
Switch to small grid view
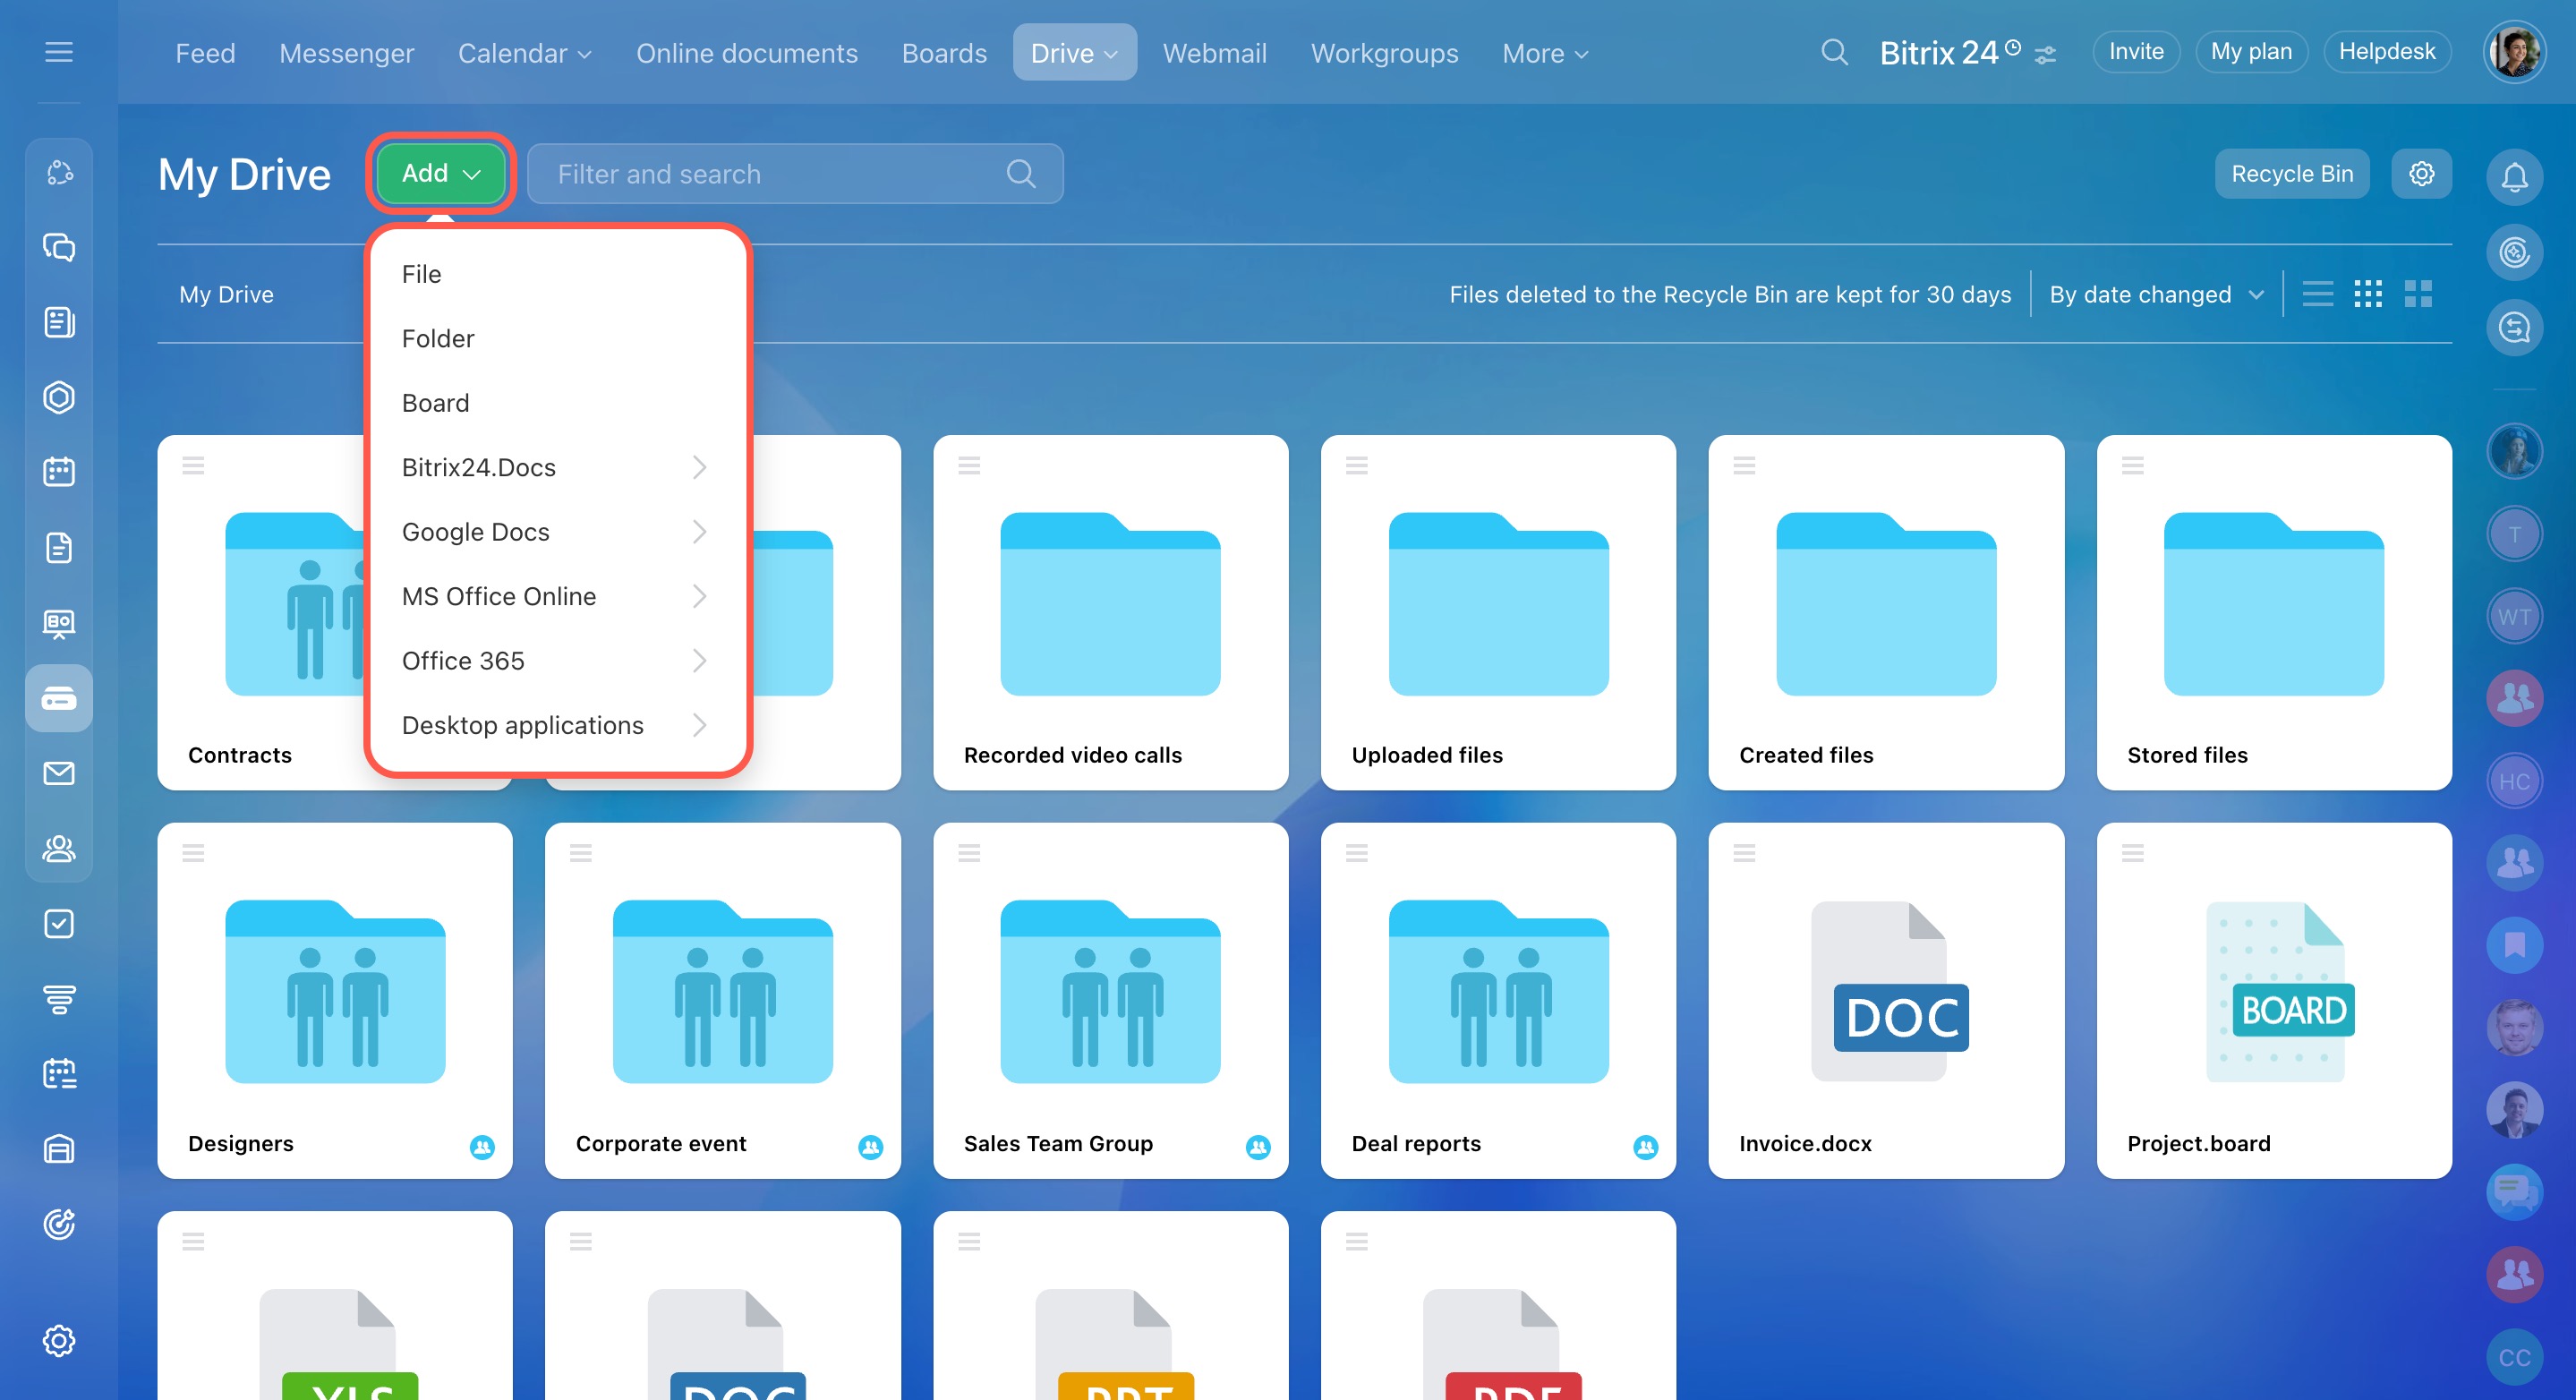pyautogui.click(x=2367, y=294)
